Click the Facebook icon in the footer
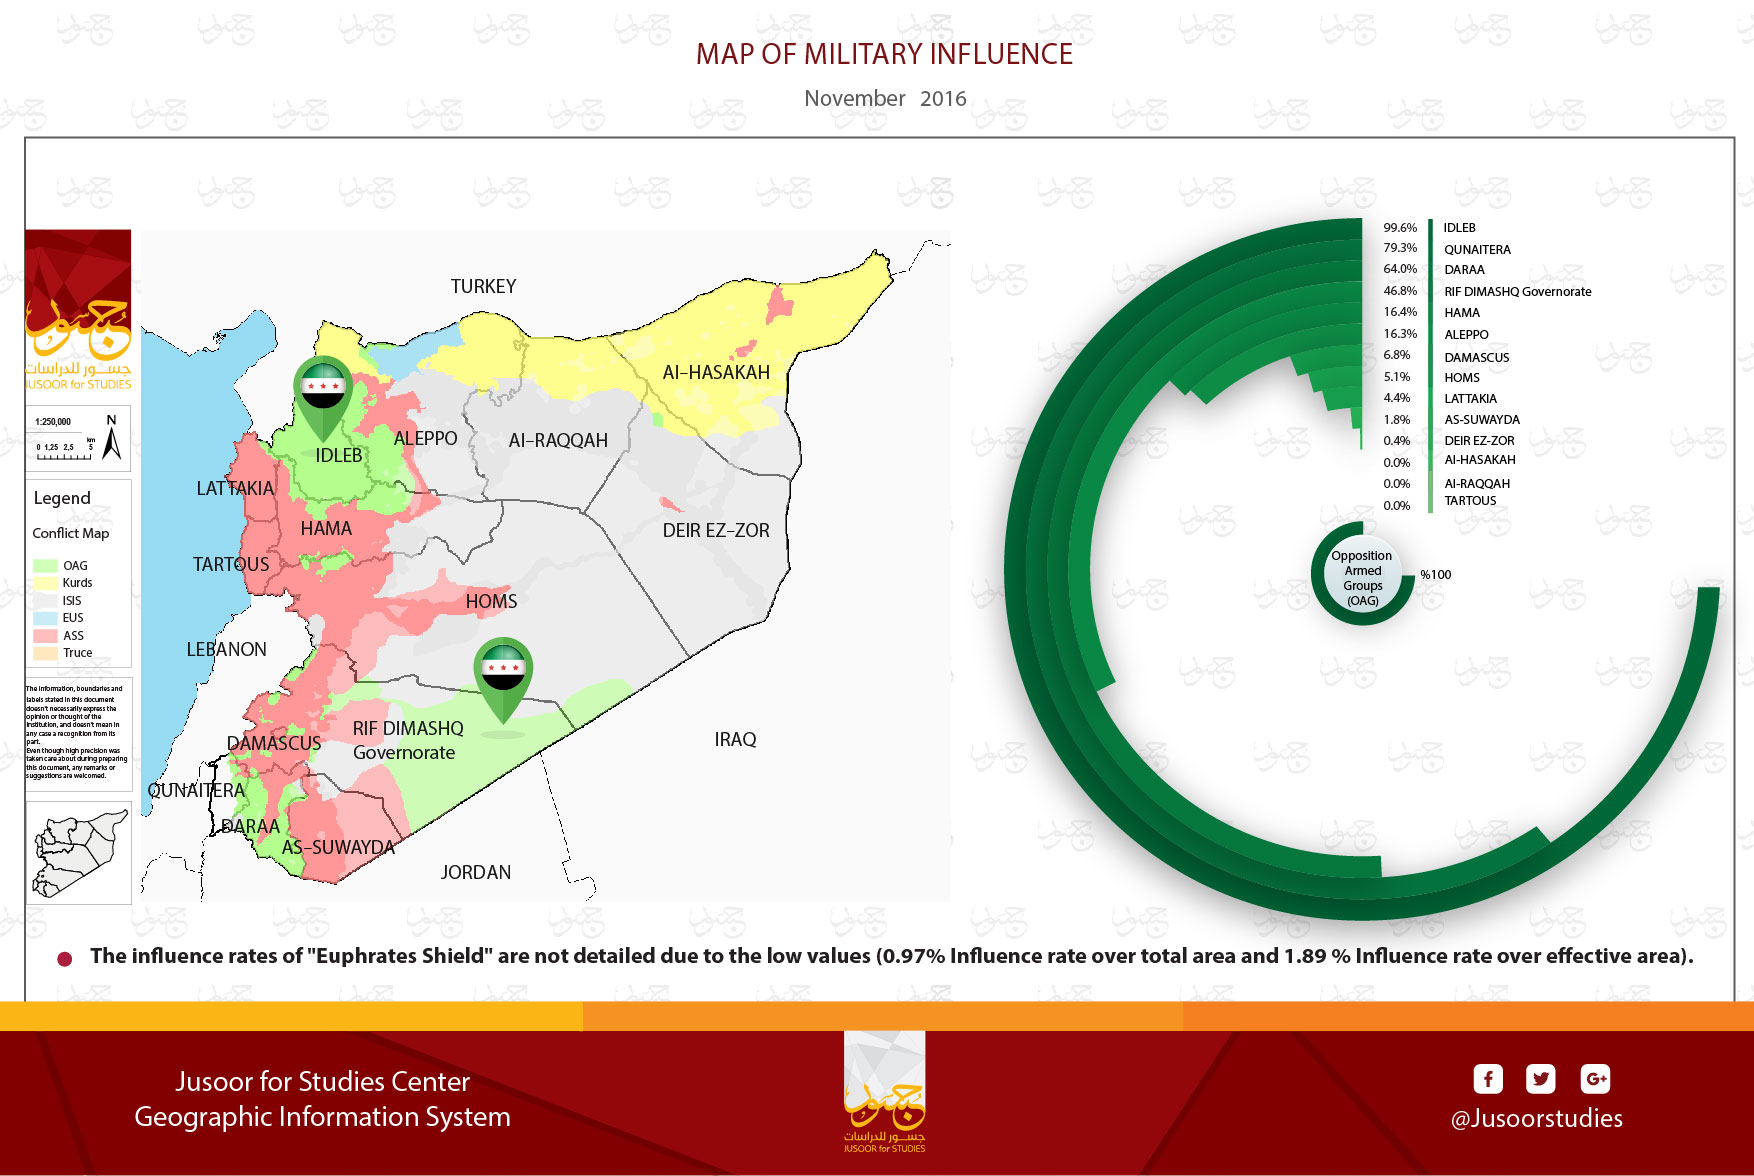Image resolution: width=1754 pixels, height=1176 pixels. click(1488, 1079)
